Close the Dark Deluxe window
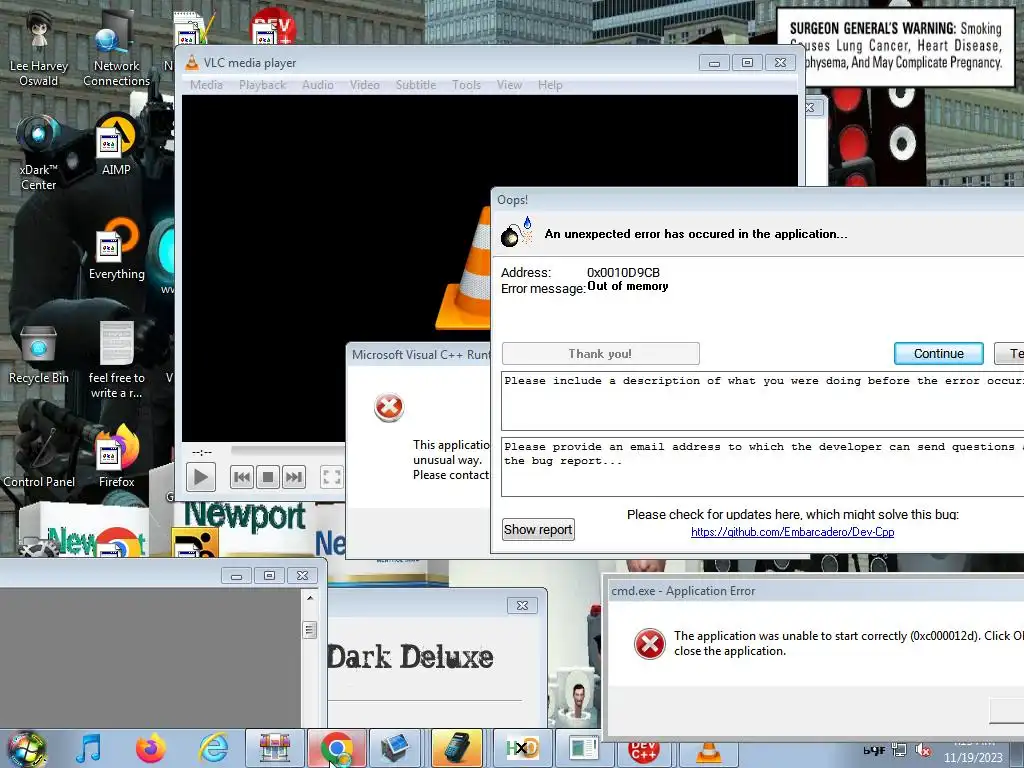 (522, 605)
